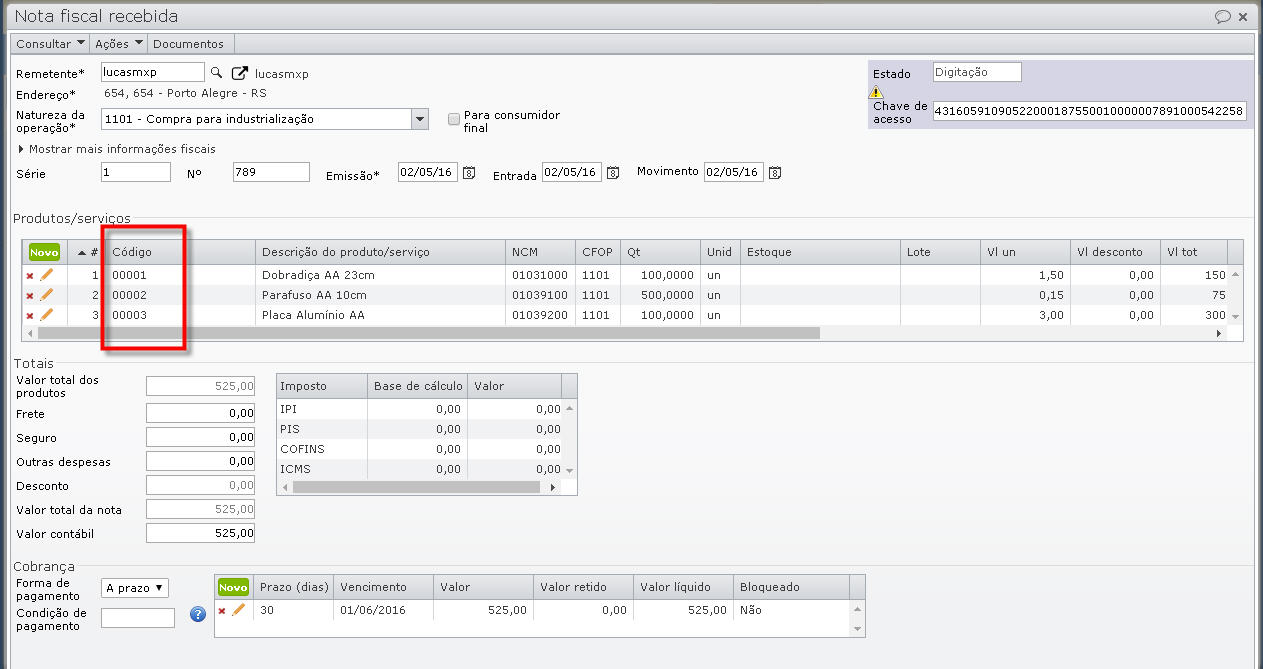This screenshot has height=669, width=1263.
Task: Open the Forma de pagamento dropdown
Action: point(135,588)
